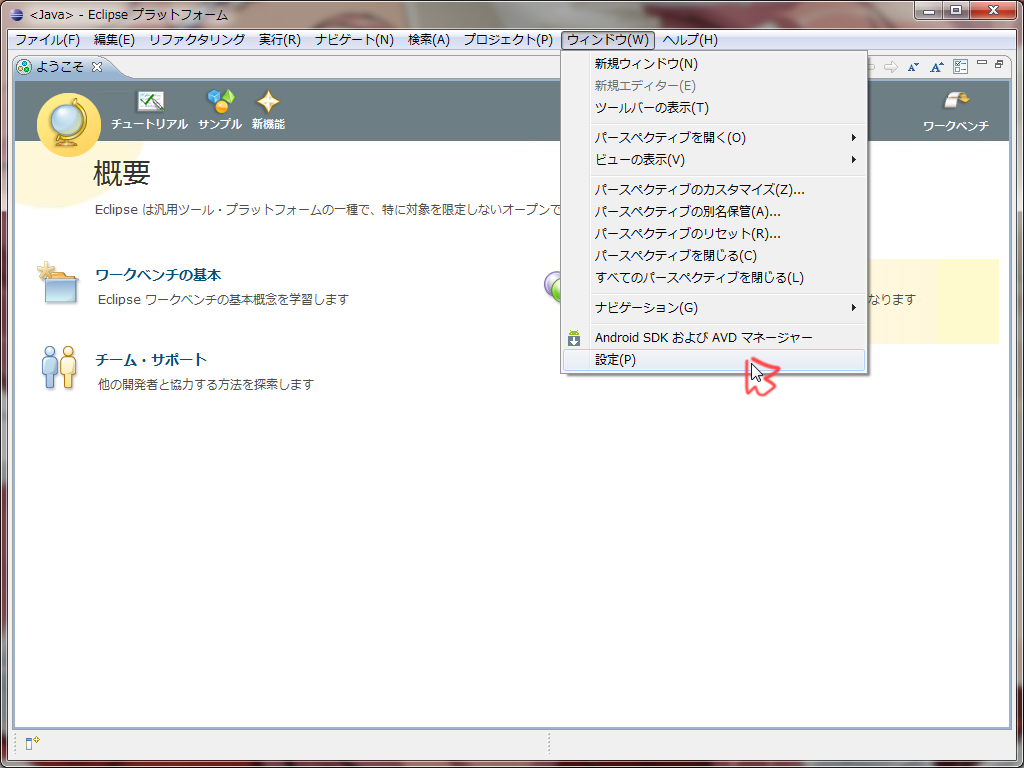
Task: Open the ヘルプ(H) menu
Action: click(x=690, y=40)
